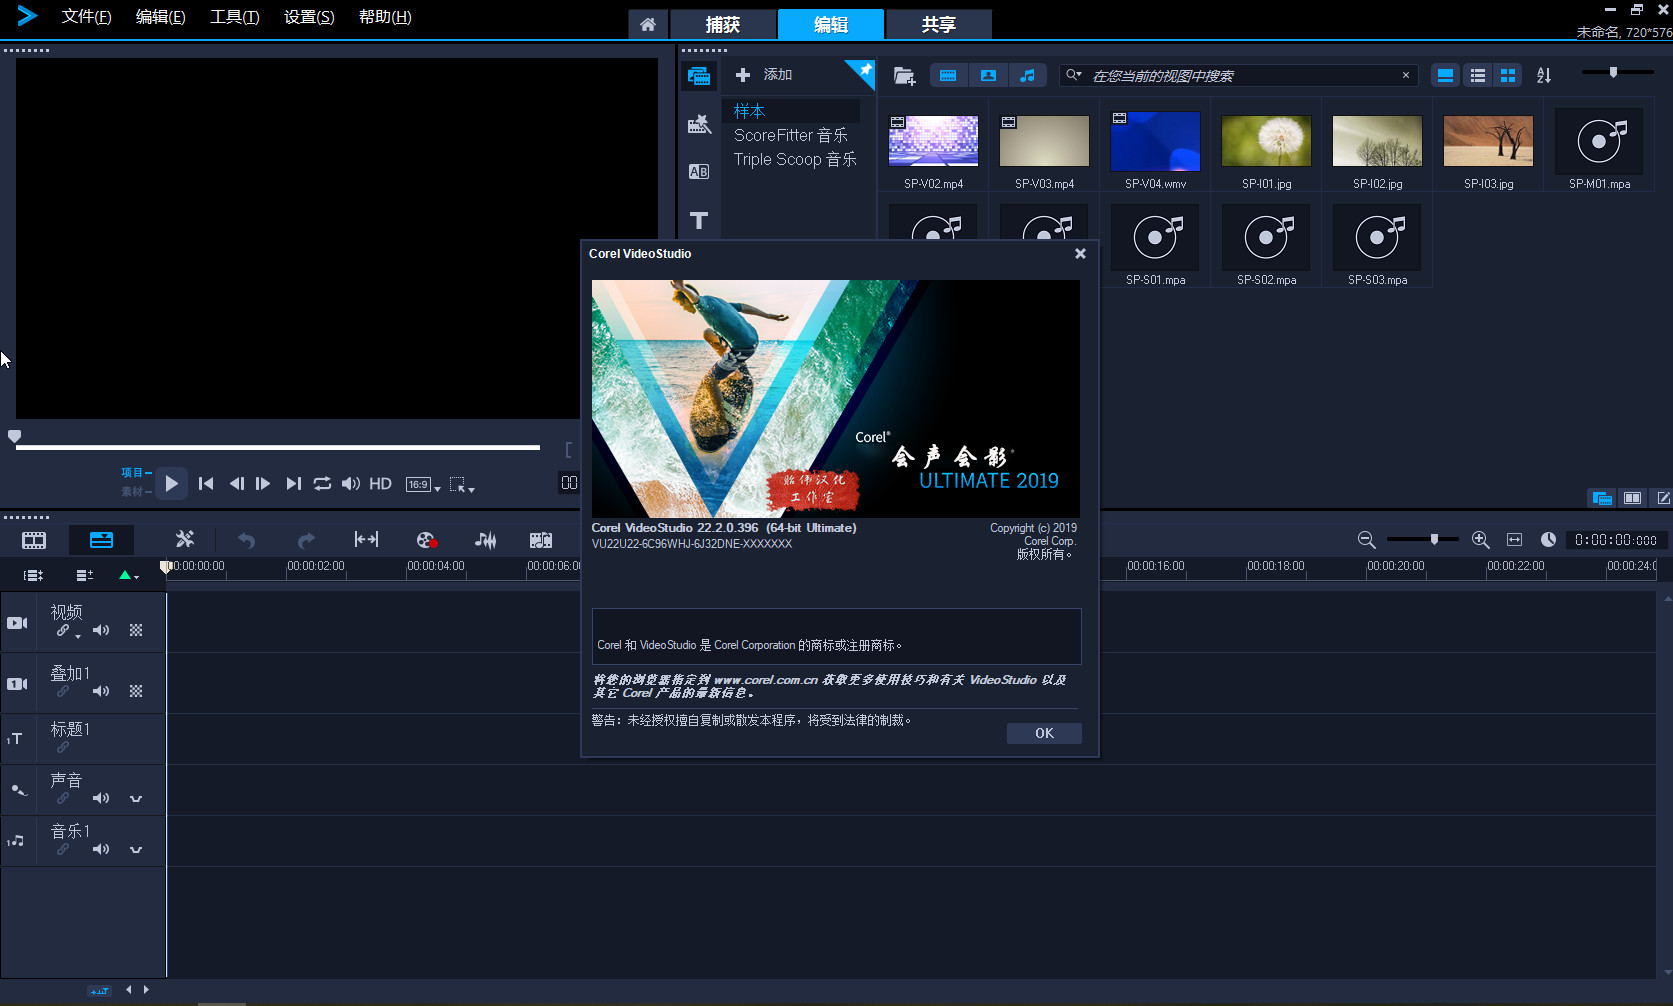Mute the 视频 track audio

click(x=101, y=630)
